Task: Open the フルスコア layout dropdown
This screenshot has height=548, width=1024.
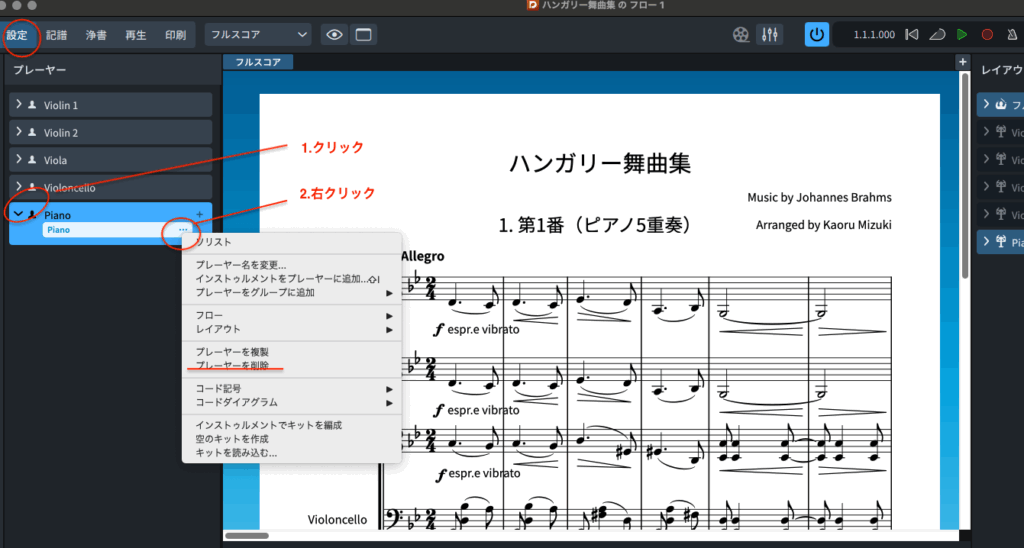Action: (x=258, y=35)
